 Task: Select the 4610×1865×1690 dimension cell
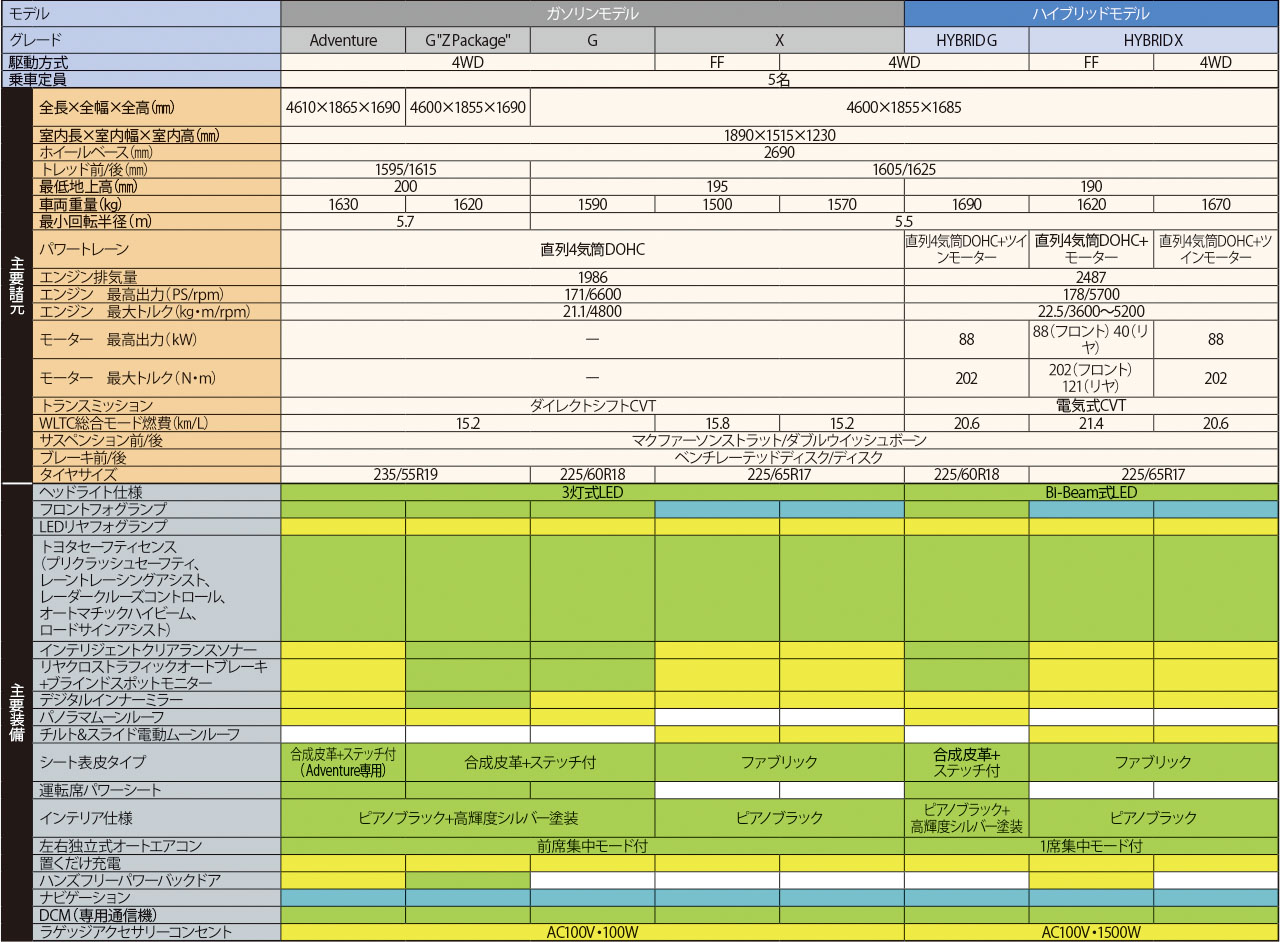click(x=343, y=107)
